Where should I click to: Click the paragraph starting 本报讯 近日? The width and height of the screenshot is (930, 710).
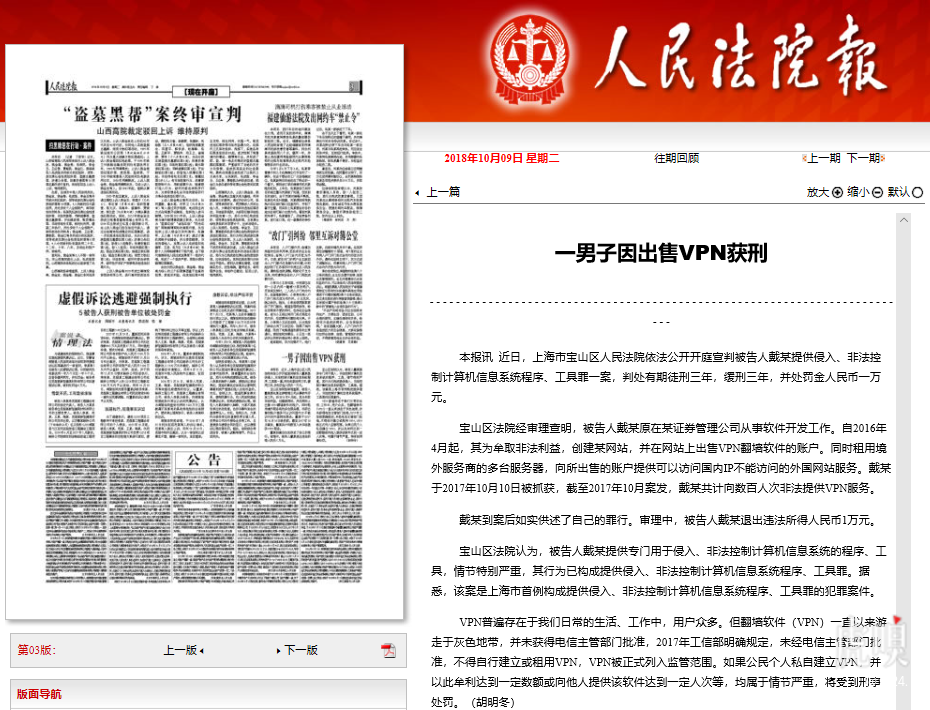pos(656,377)
